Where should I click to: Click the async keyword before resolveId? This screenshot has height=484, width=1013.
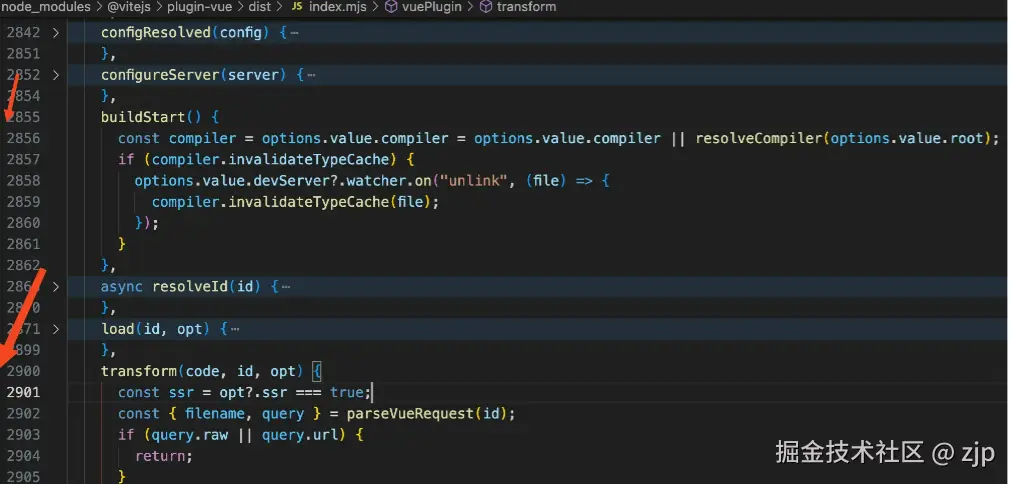tap(121, 286)
